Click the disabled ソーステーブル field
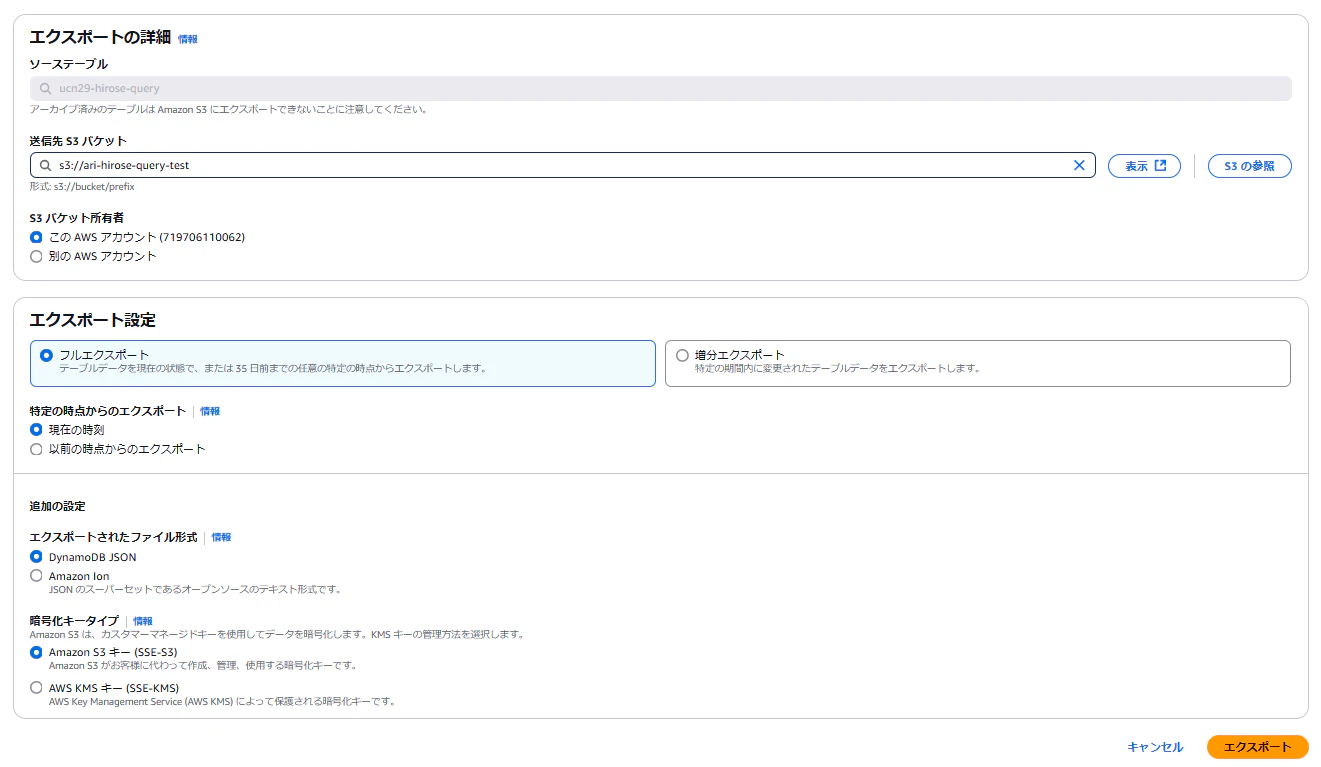 pos(661,88)
